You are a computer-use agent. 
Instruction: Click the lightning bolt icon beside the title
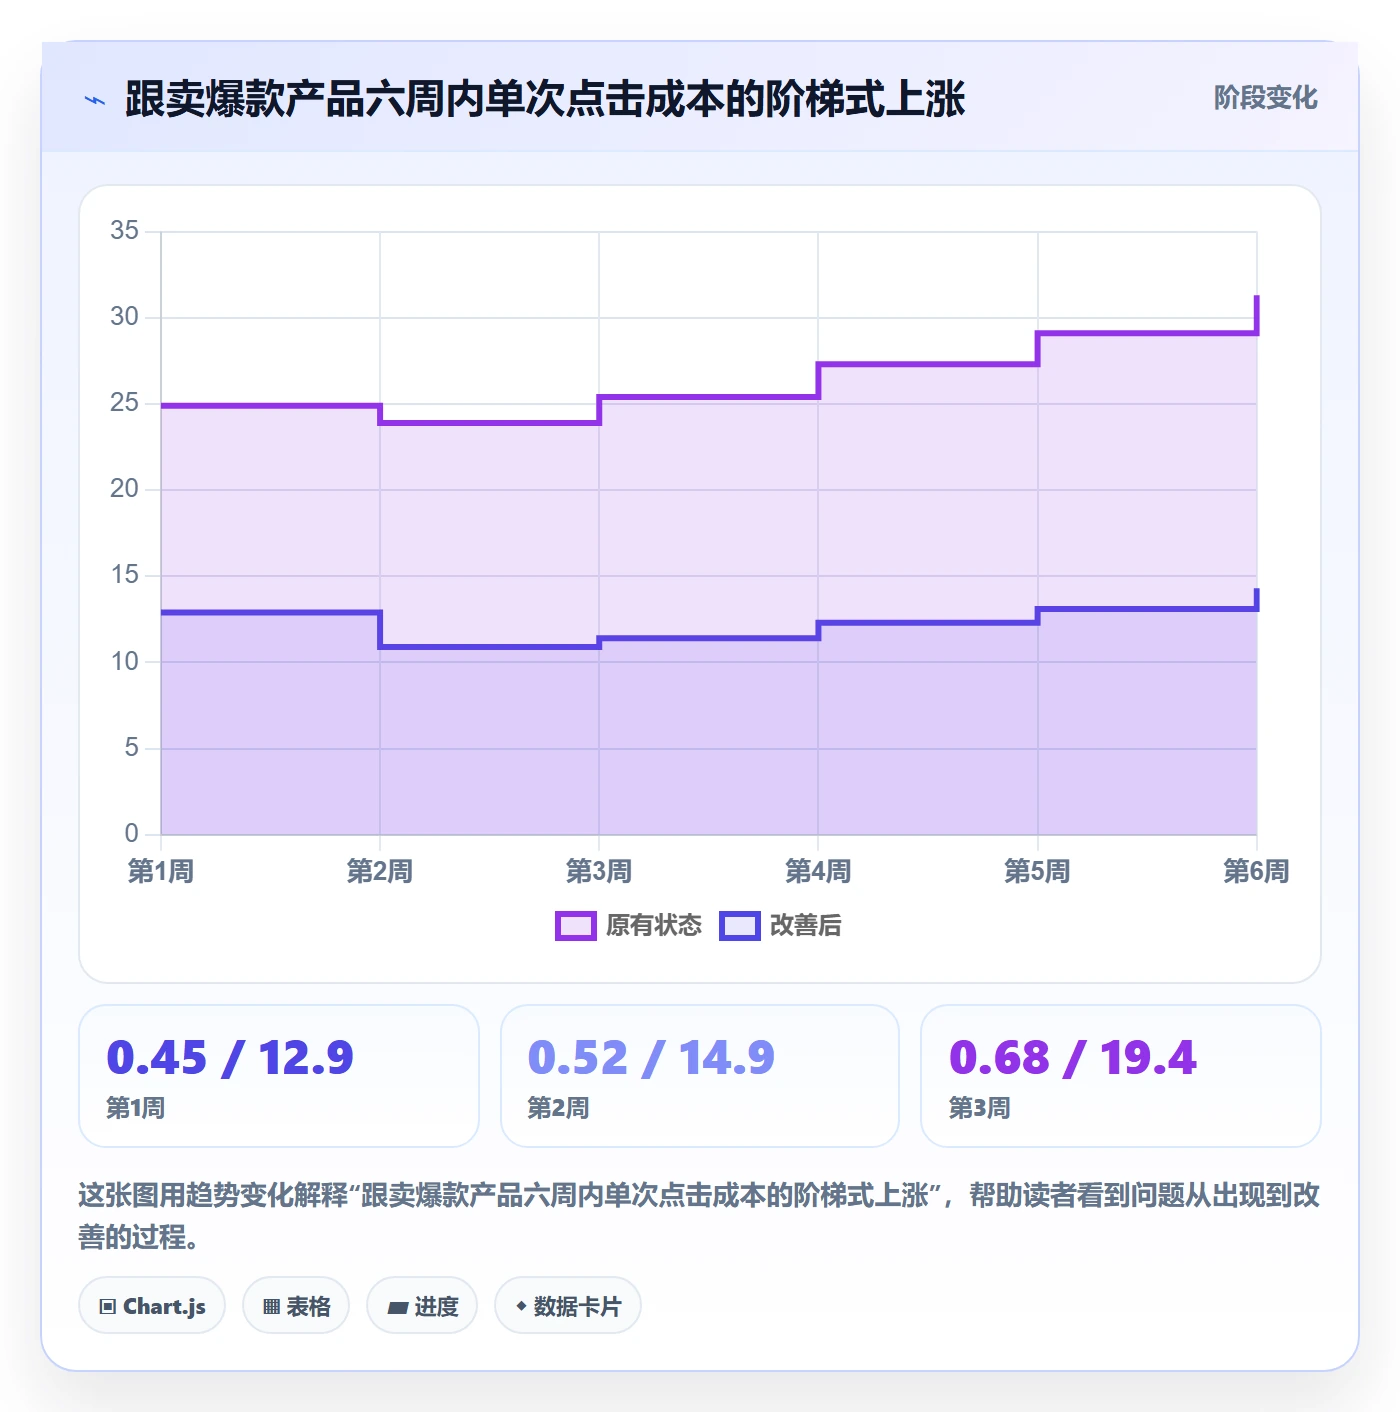[x=95, y=100]
